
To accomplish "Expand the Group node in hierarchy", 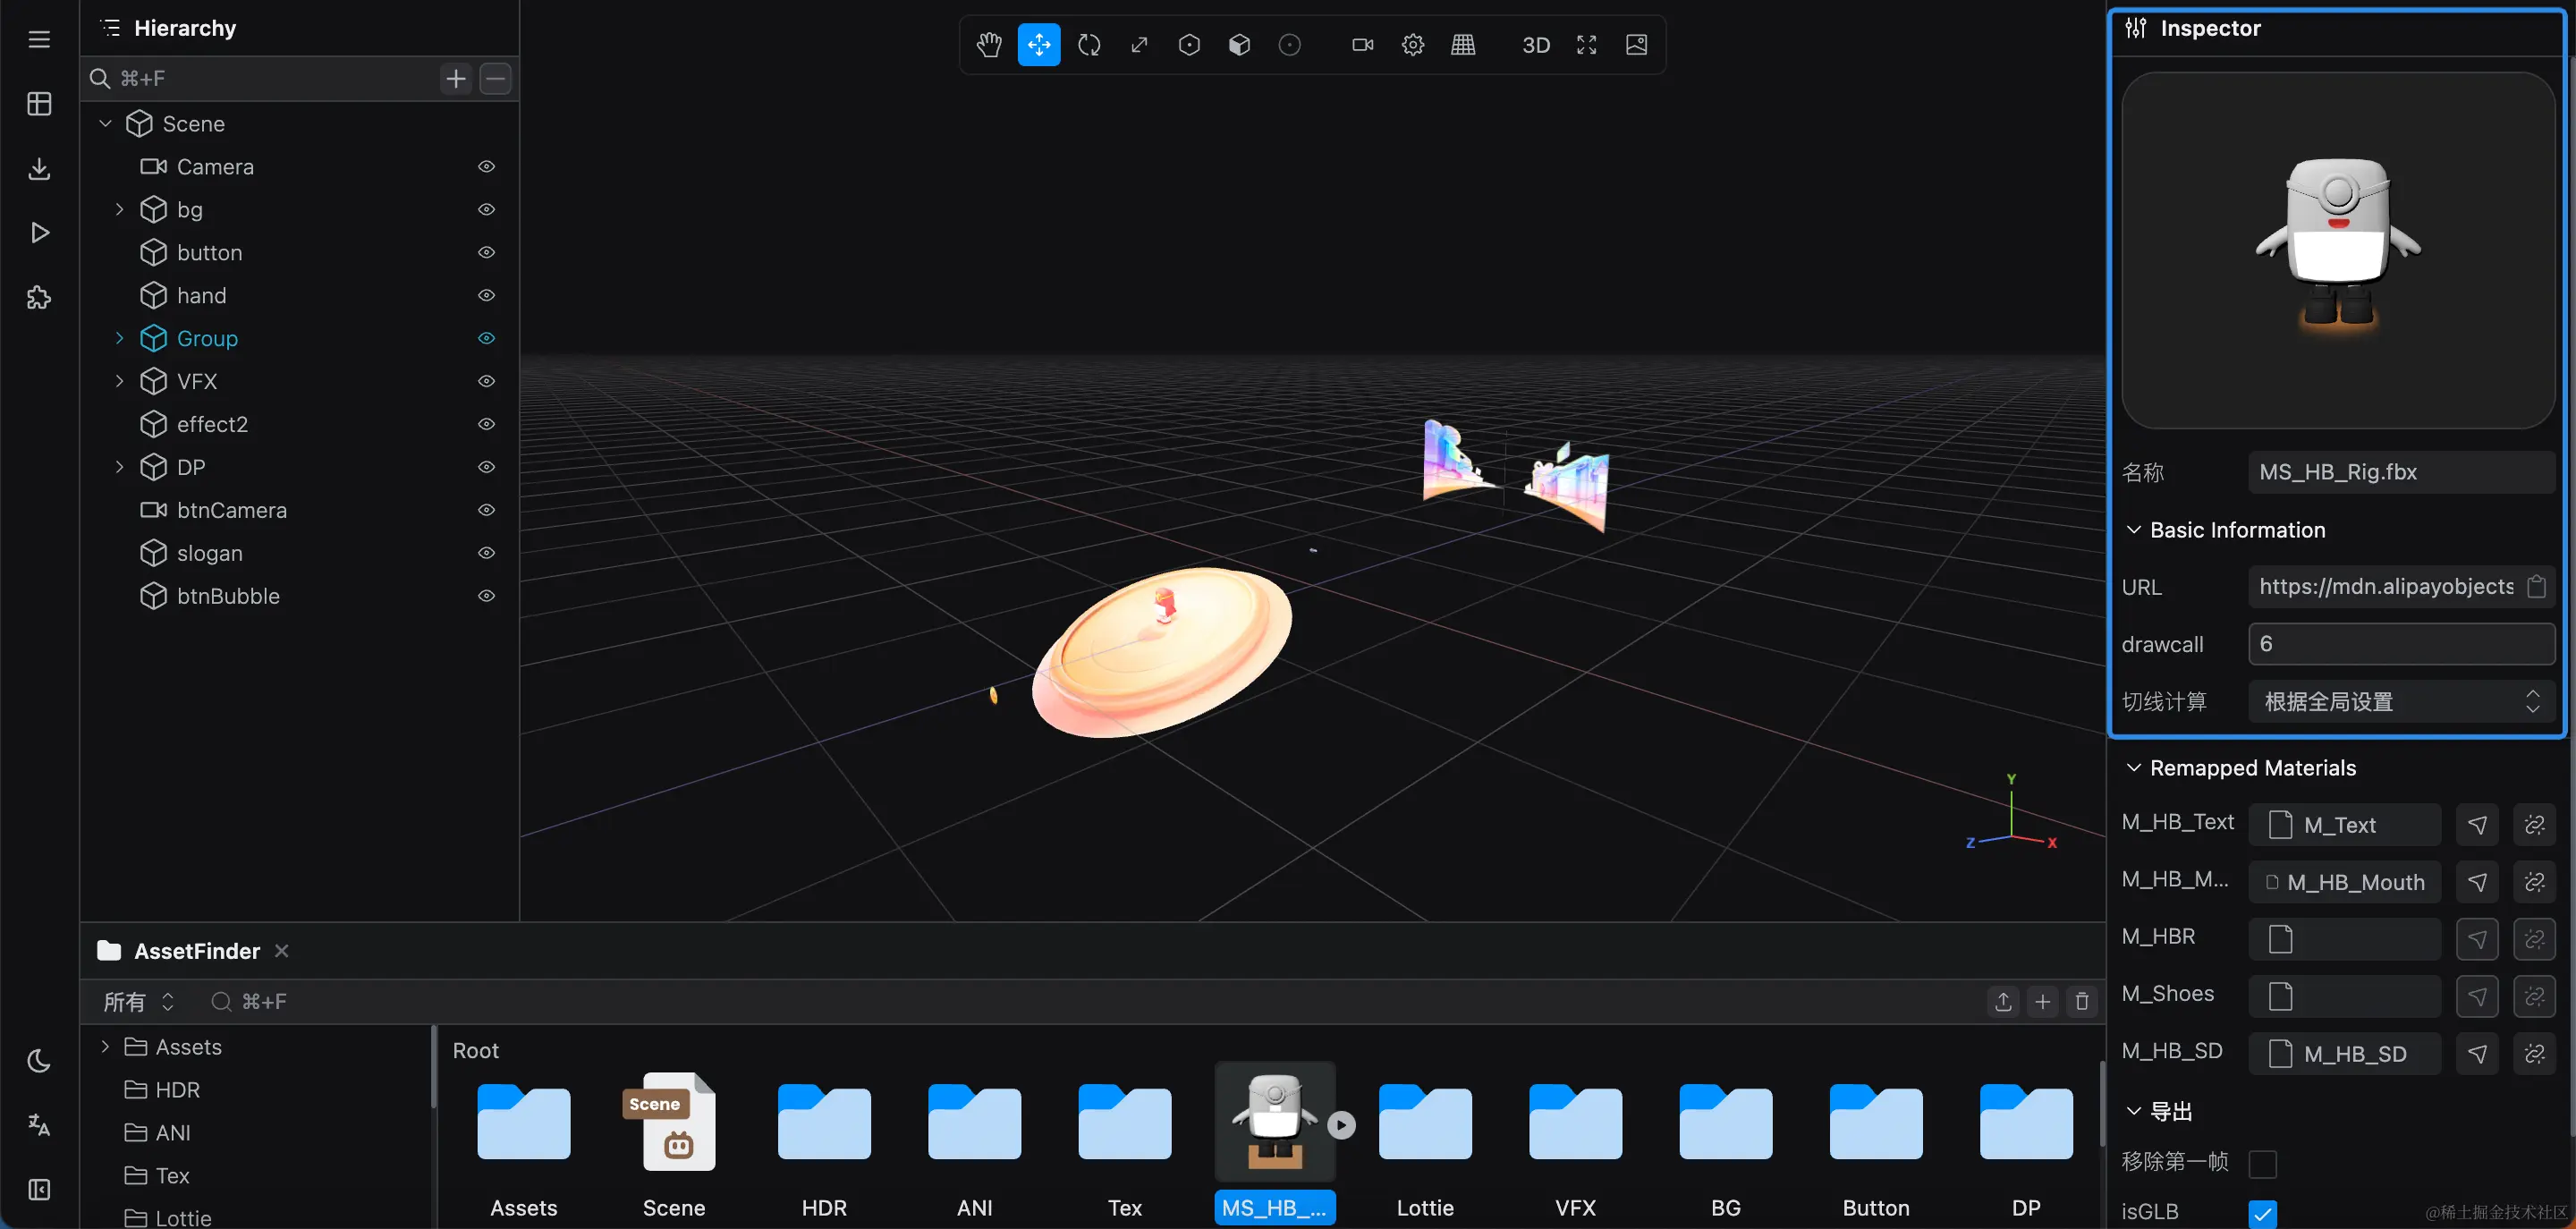I will coord(119,339).
